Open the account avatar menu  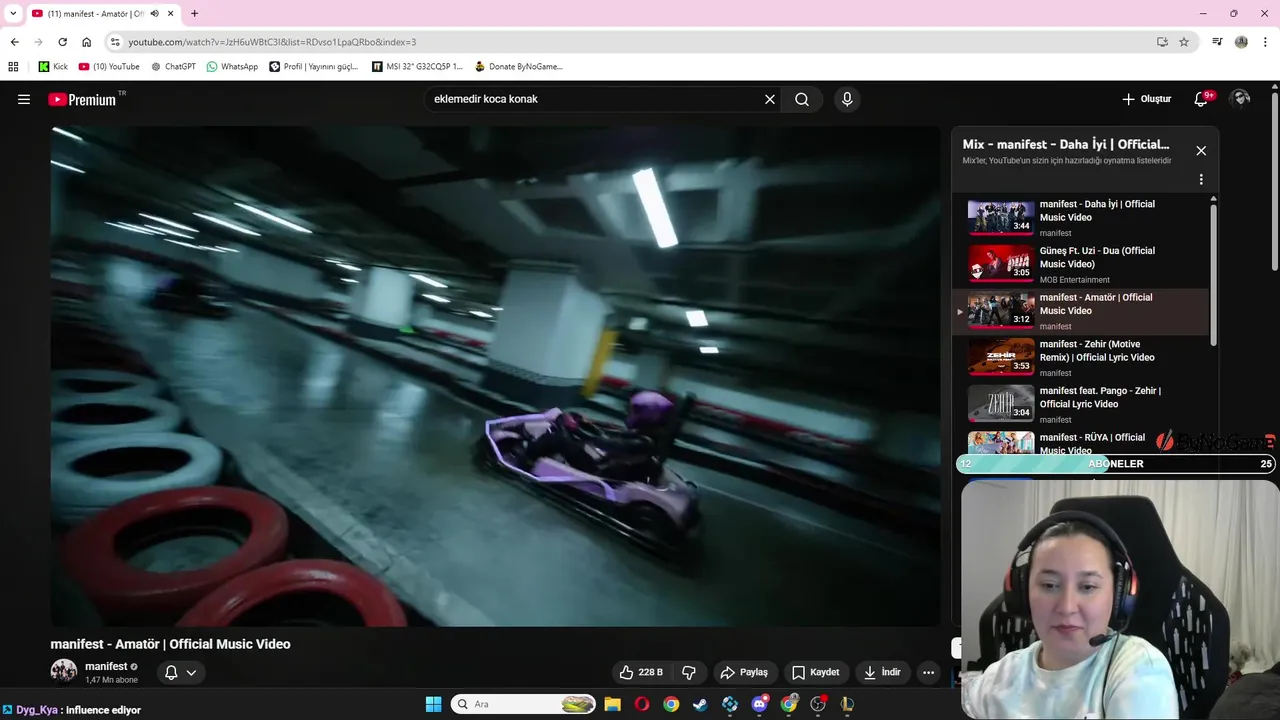coord(1240,98)
